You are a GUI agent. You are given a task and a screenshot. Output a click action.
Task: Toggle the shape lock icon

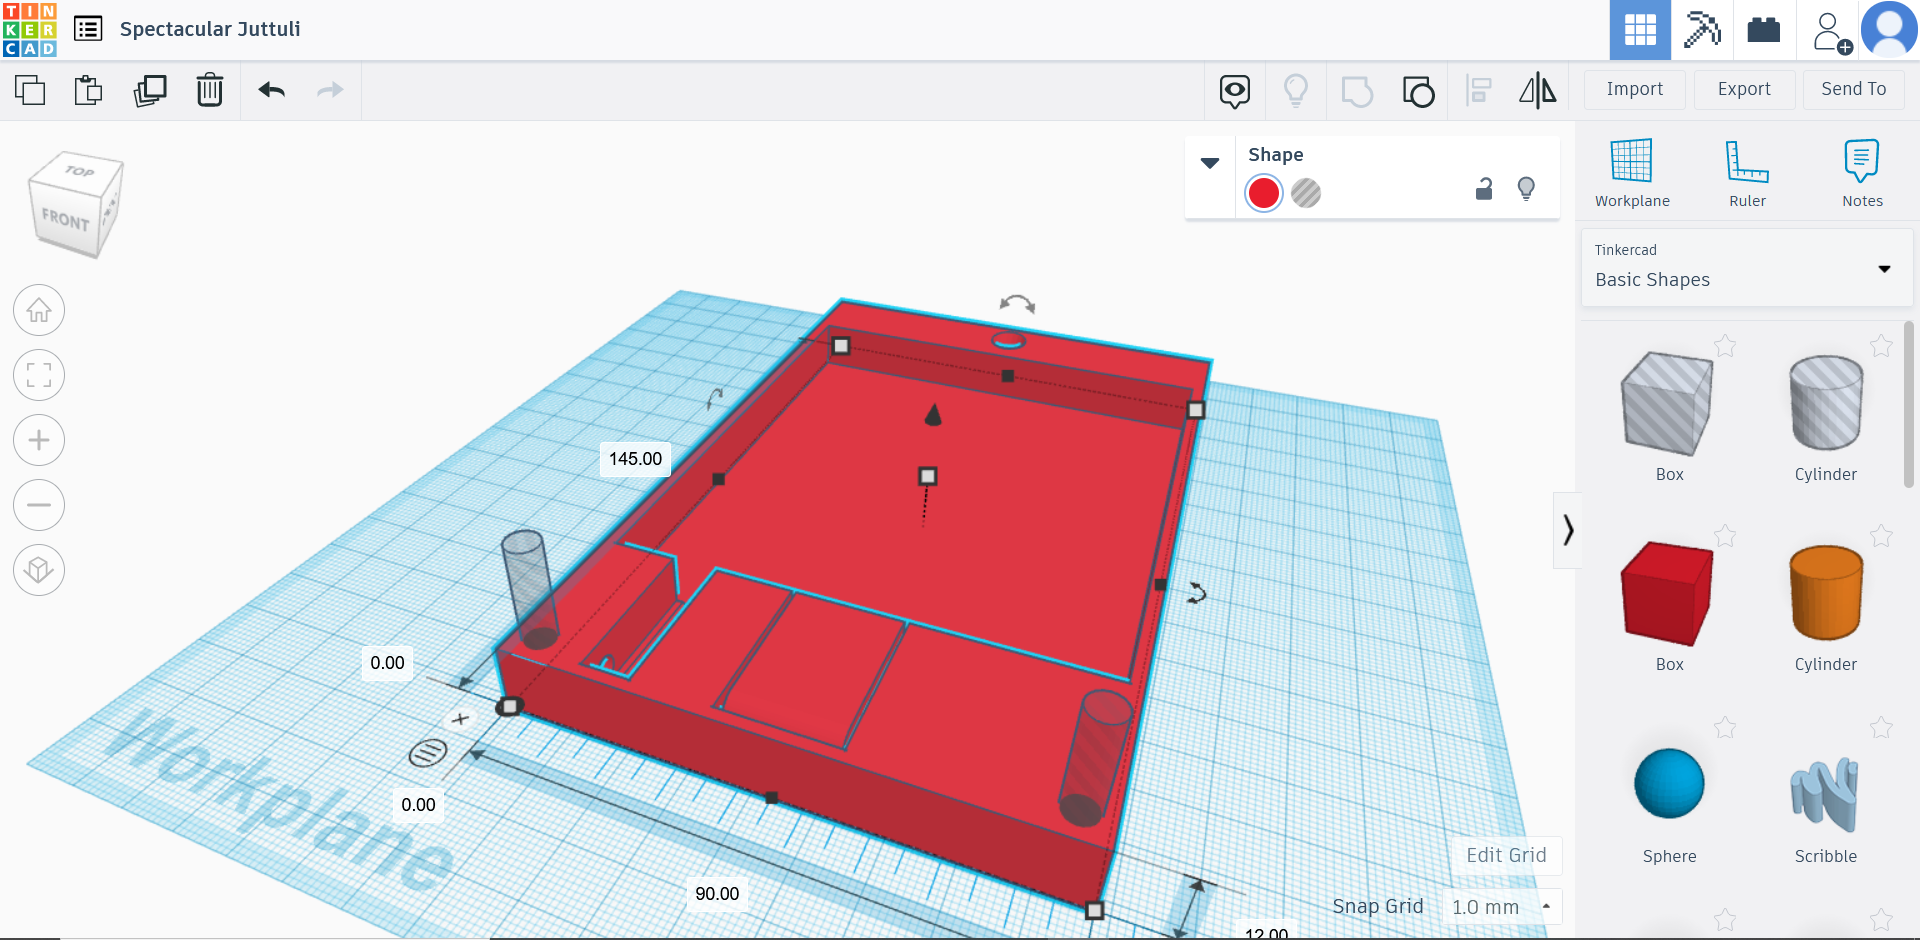point(1484,189)
